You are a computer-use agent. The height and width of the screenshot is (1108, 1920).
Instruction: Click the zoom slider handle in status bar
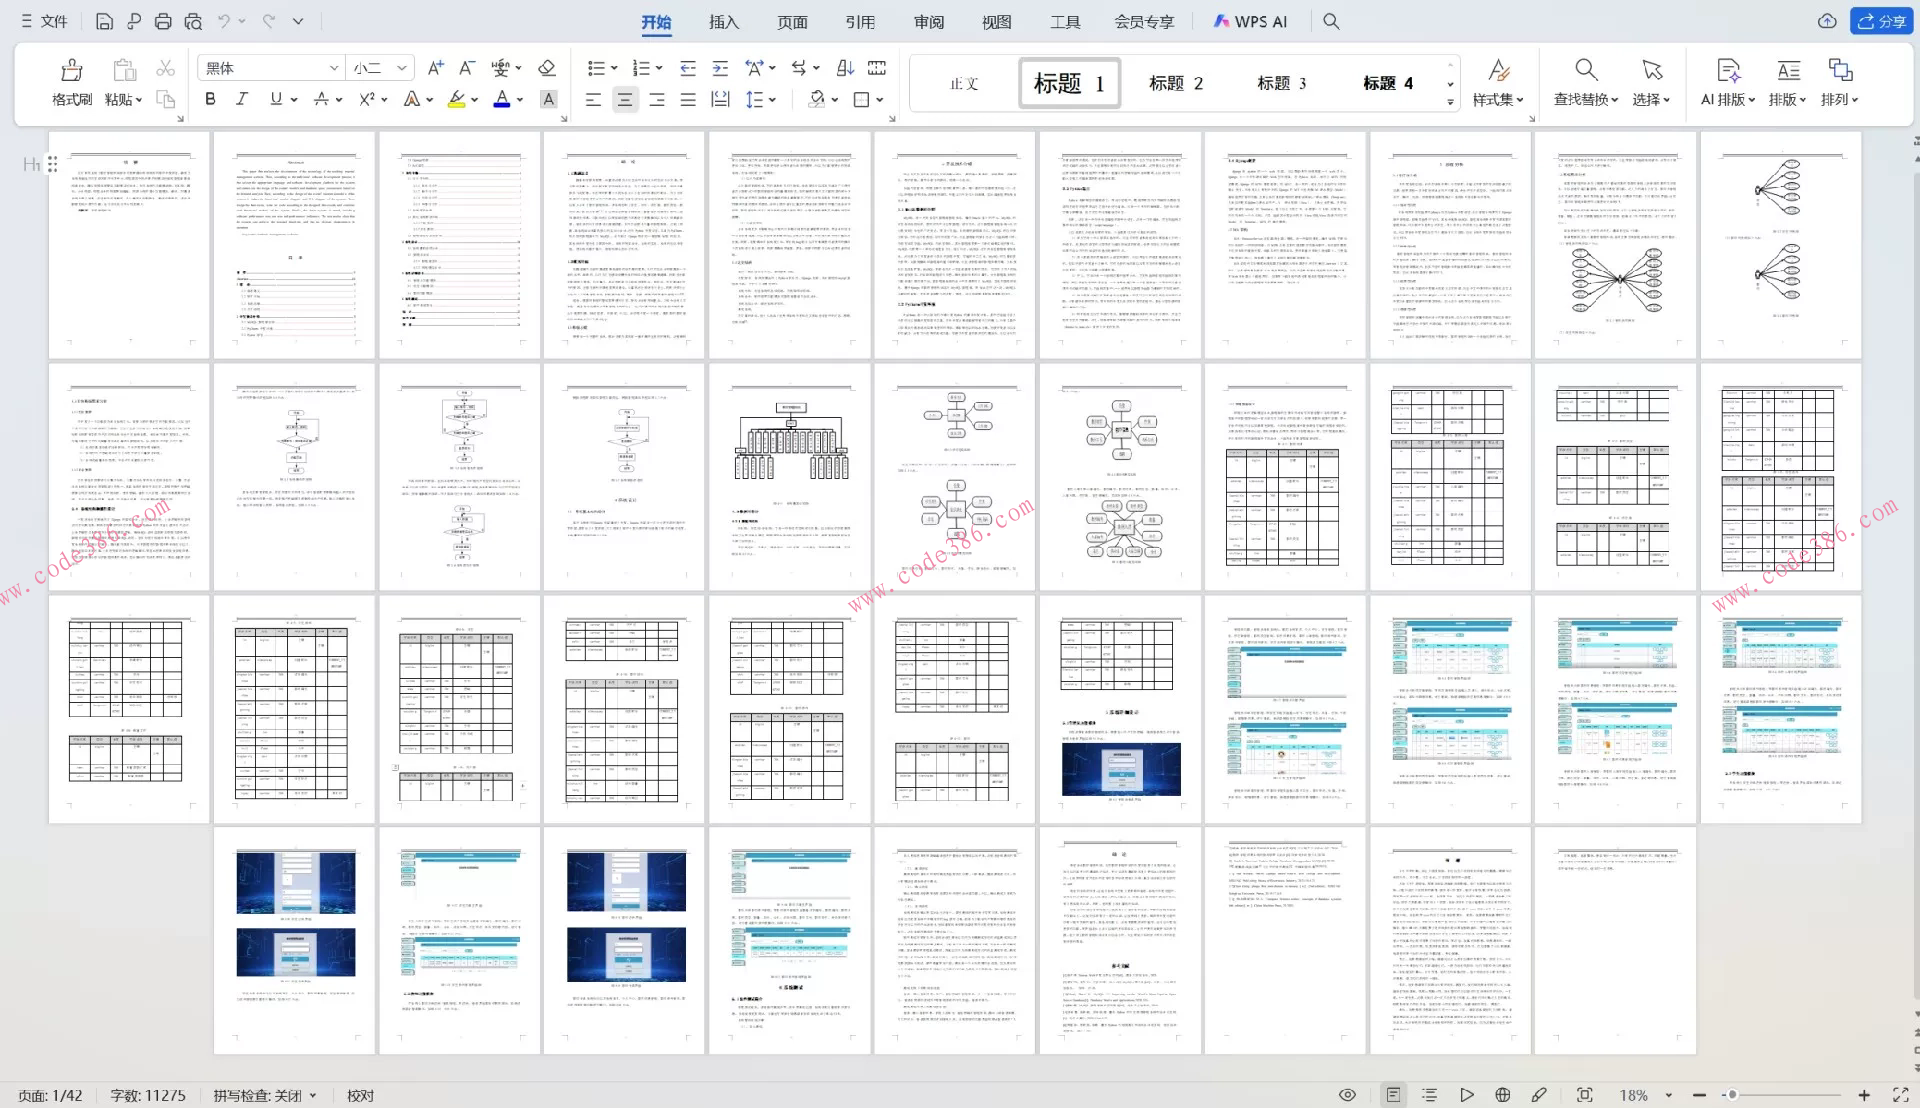coord(1732,1095)
